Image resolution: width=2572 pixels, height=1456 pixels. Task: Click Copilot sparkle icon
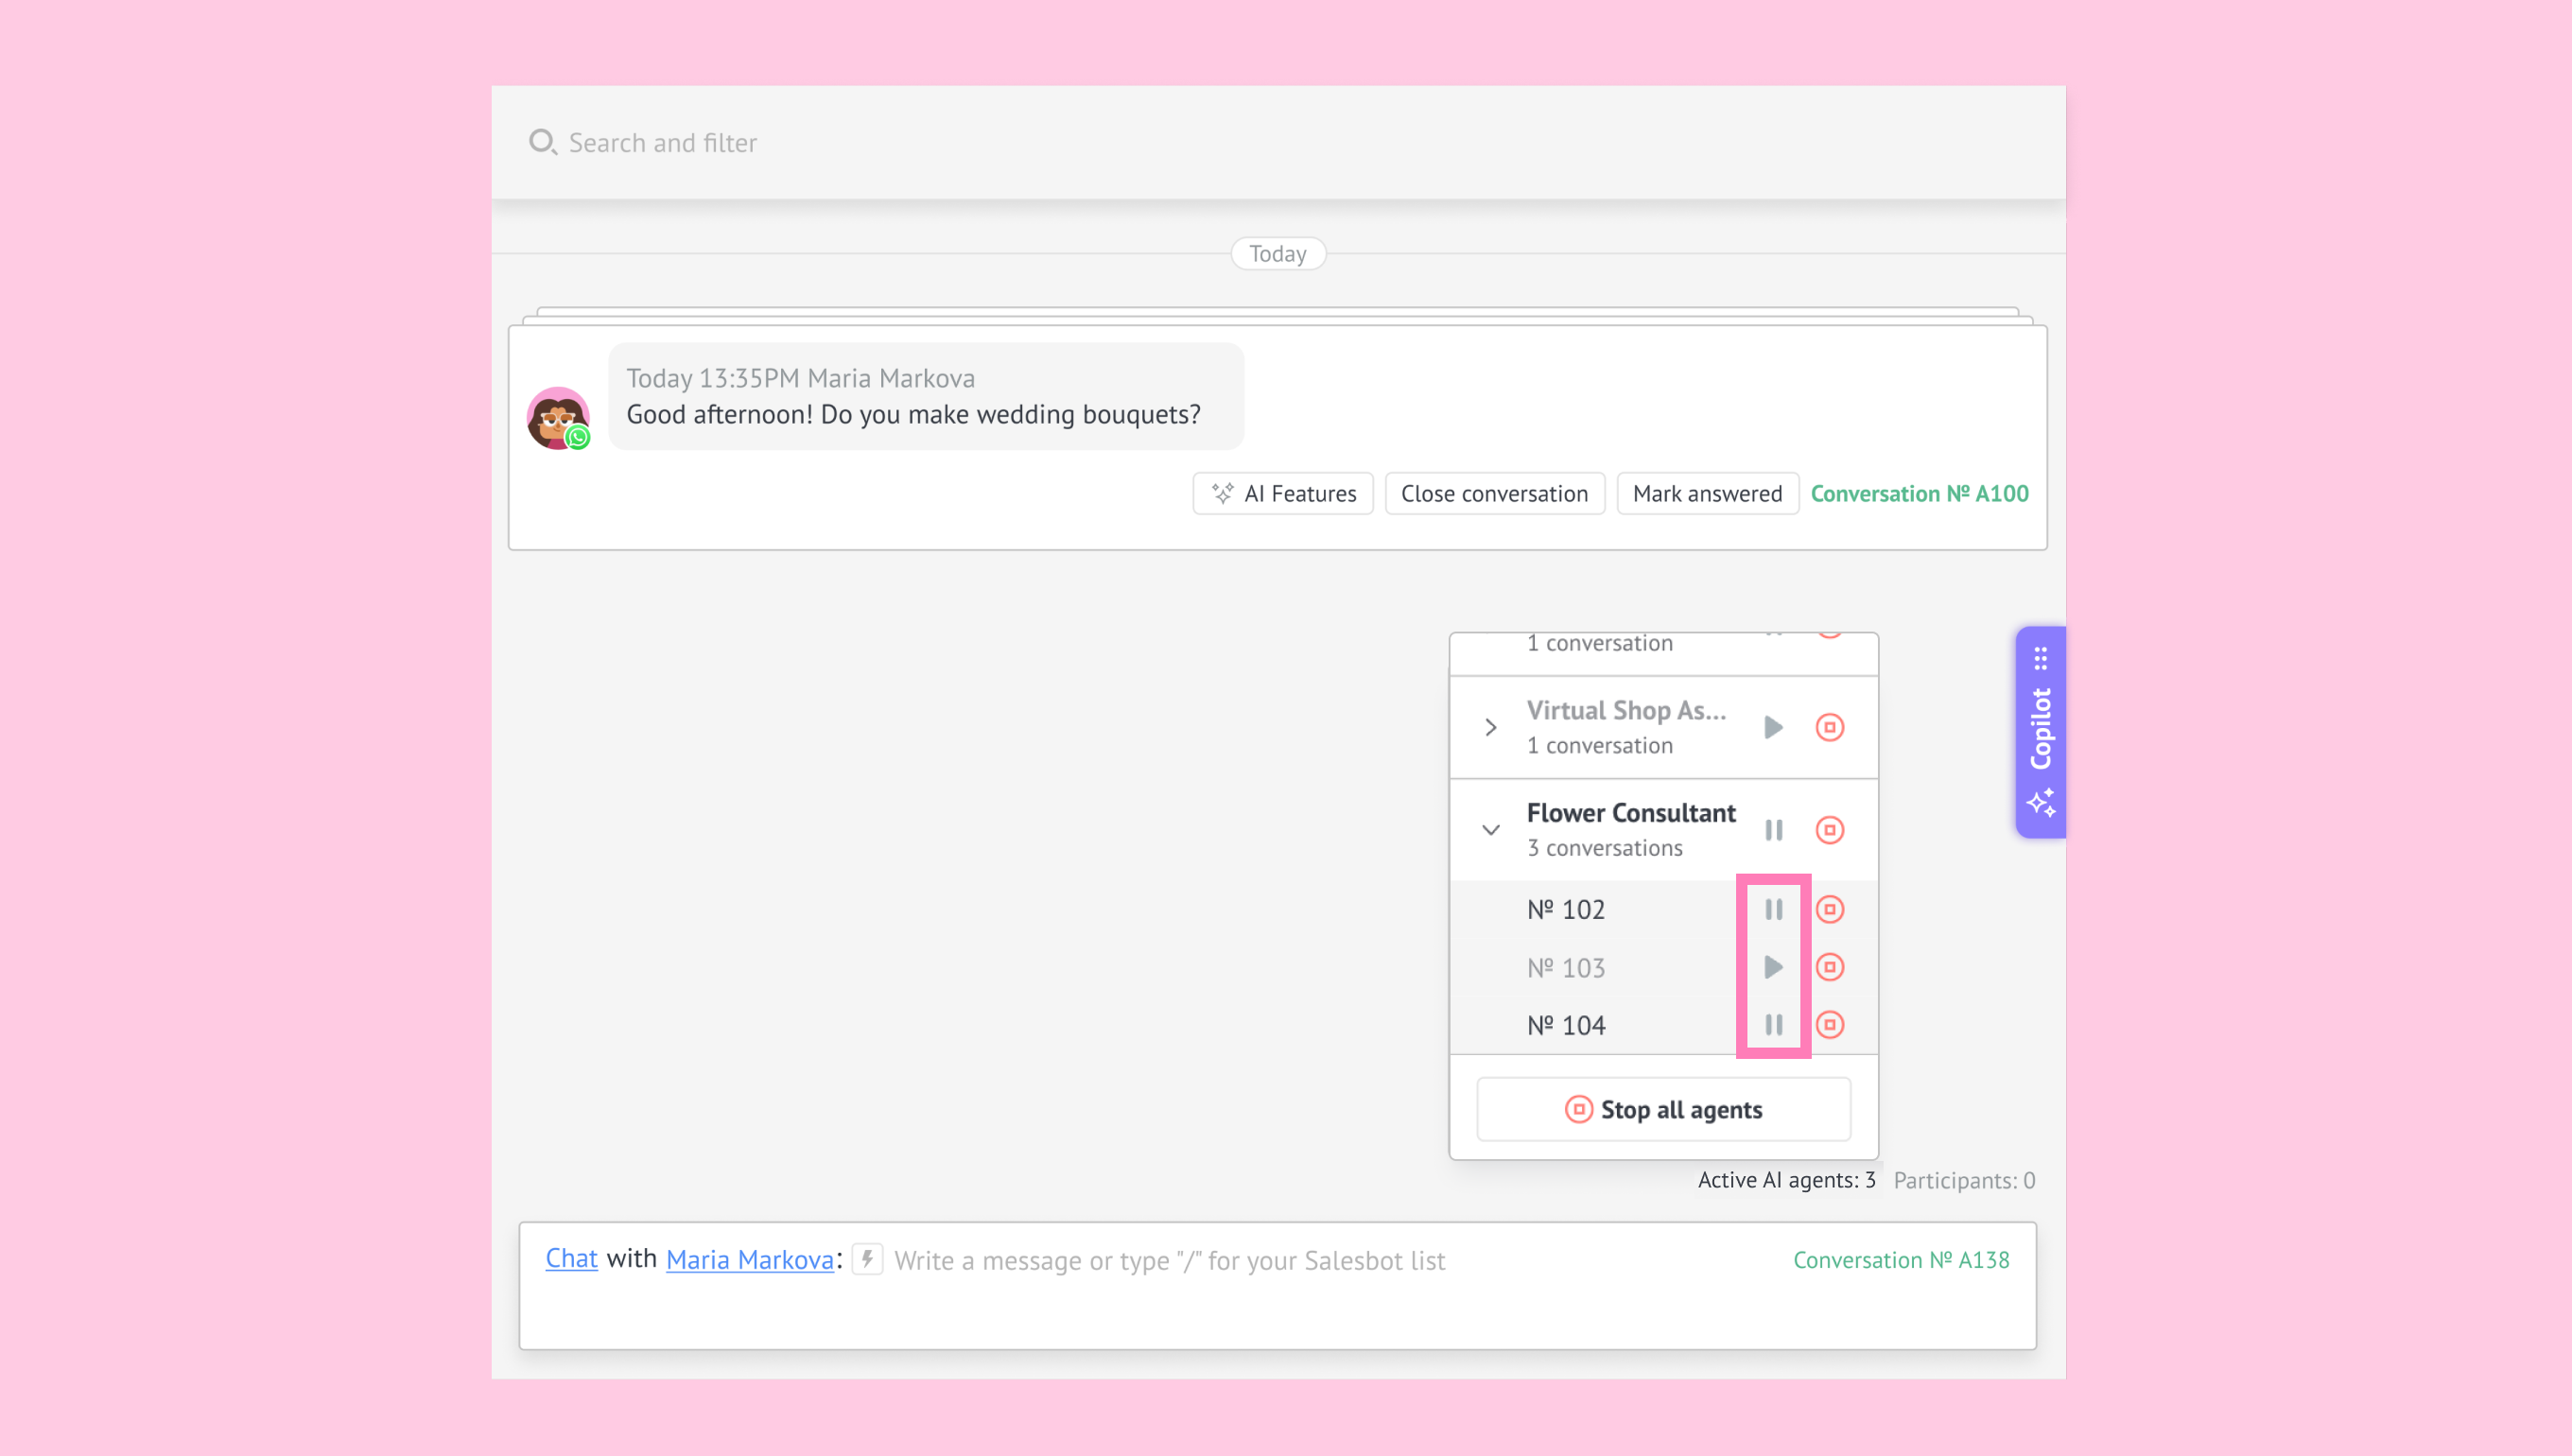click(2040, 803)
